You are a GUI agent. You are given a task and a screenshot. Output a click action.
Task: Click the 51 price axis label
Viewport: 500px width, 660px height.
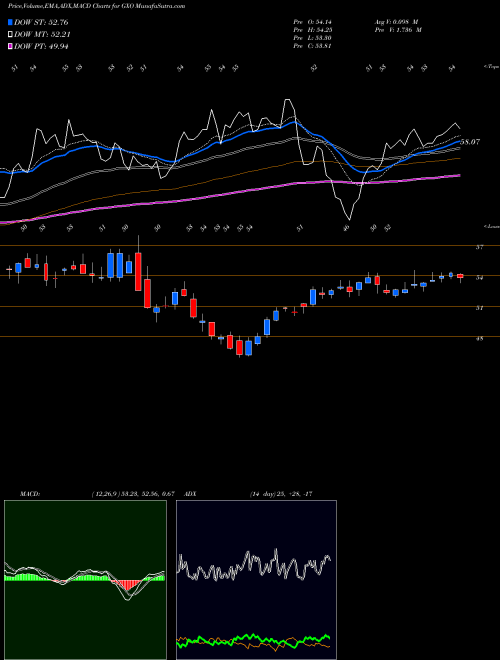[479, 308]
